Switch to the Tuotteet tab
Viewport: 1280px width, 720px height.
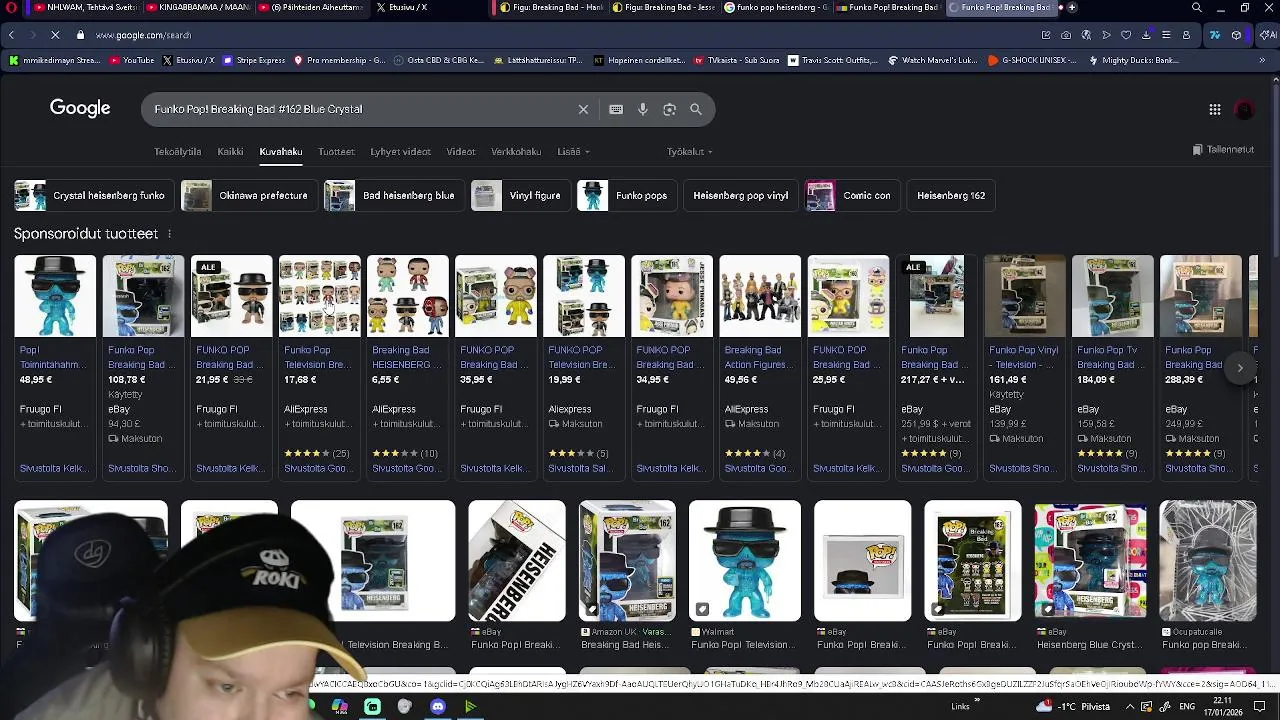click(x=336, y=152)
